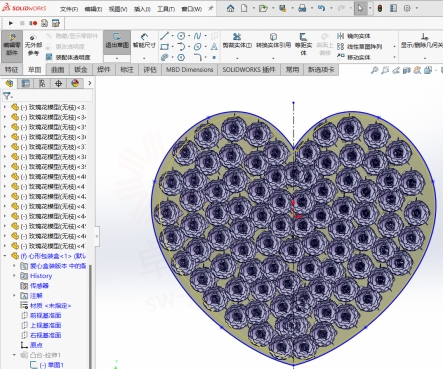Select the Circle sketch tool
The height and width of the screenshot is (369, 444).
(181, 36)
